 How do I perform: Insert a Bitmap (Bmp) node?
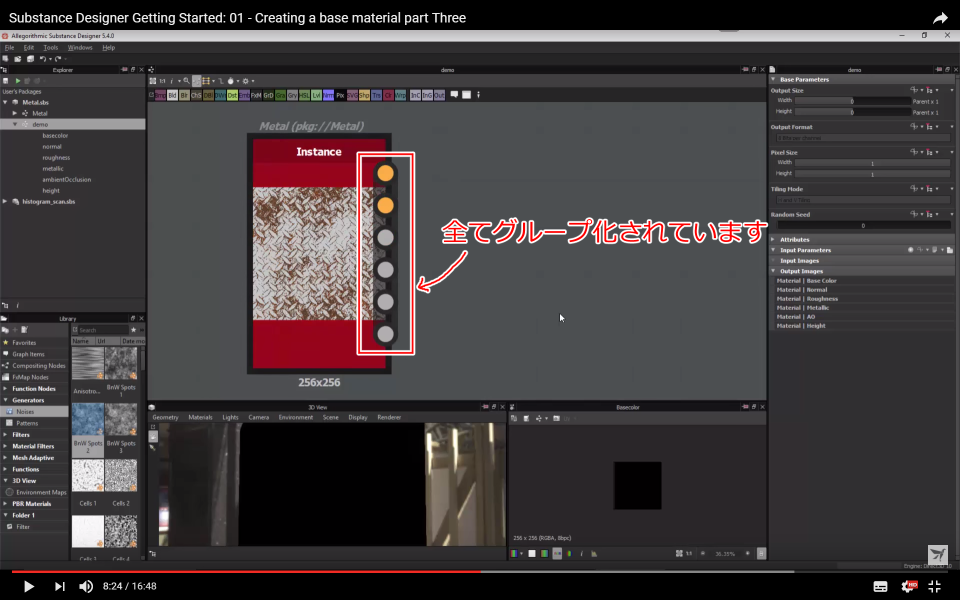click(160, 96)
